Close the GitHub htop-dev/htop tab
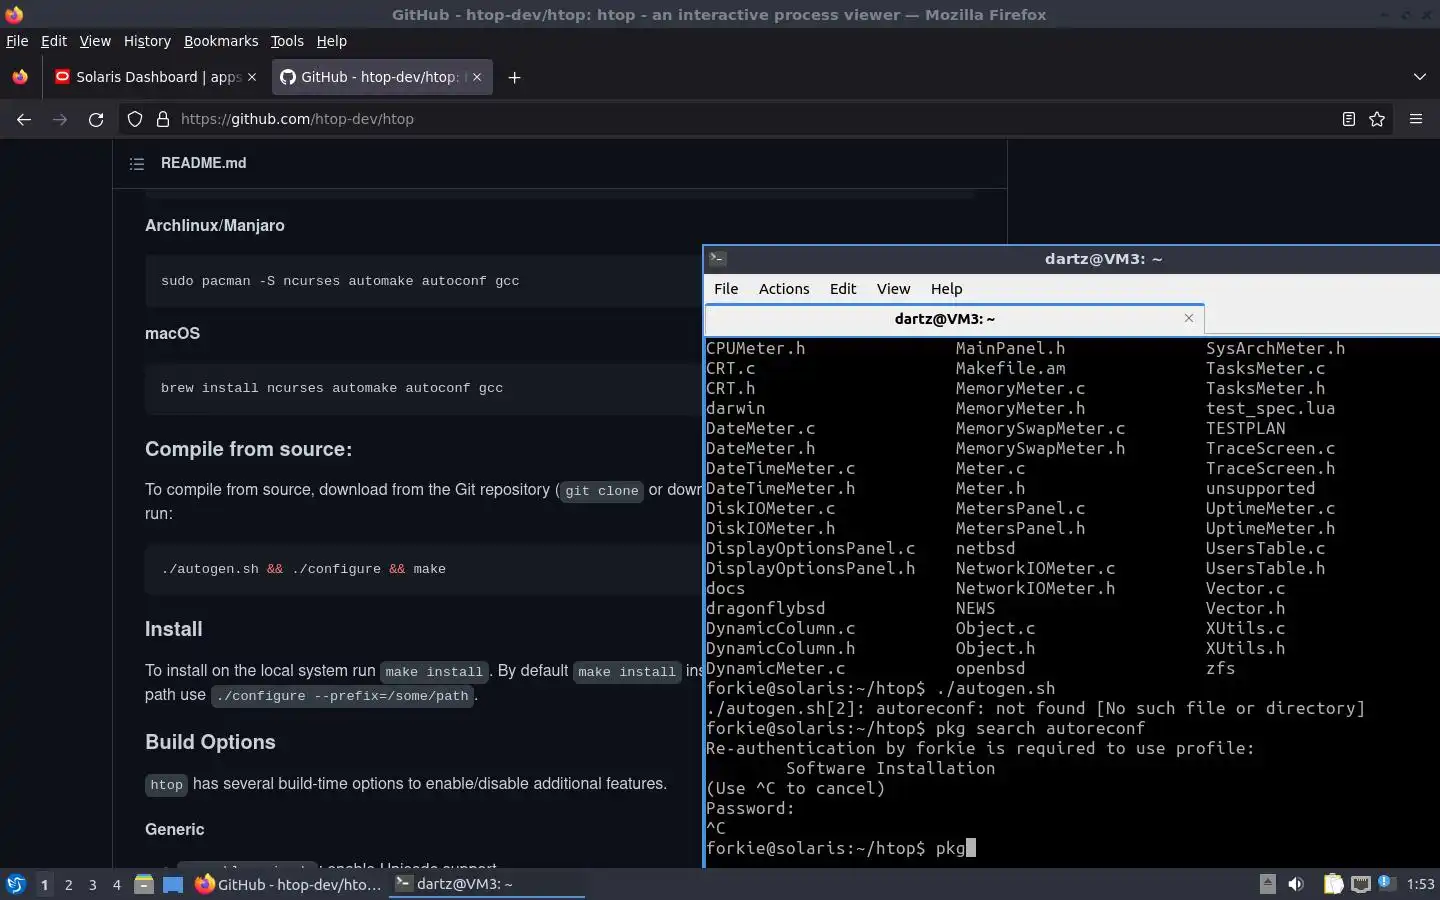 [477, 77]
